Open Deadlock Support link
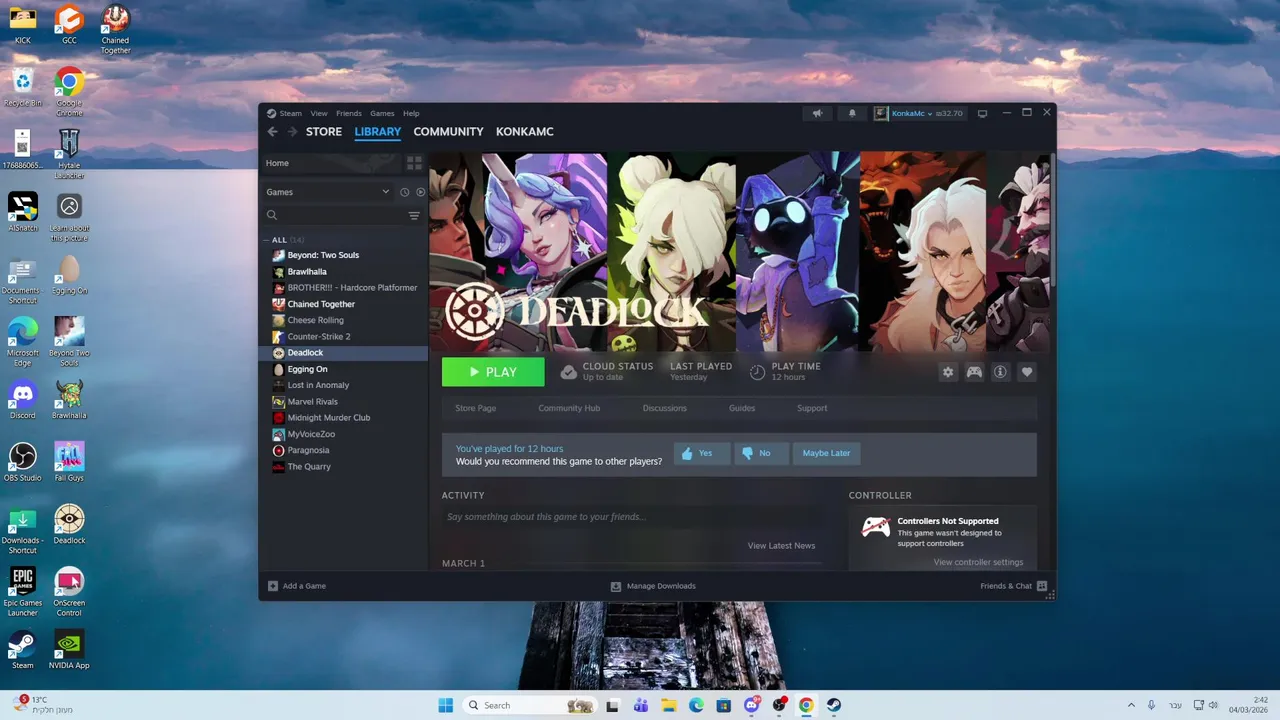The image size is (1280, 720). (x=812, y=408)
